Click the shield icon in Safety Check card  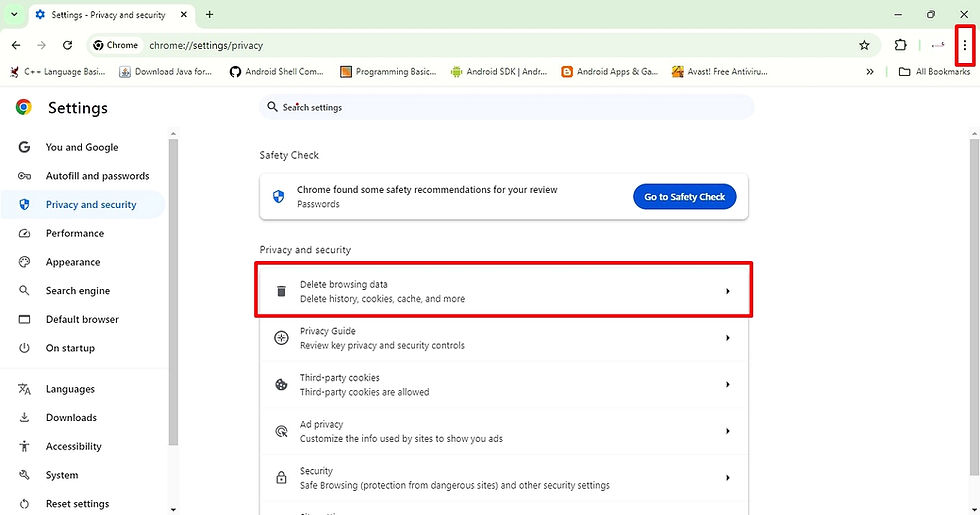pos(279,197)
